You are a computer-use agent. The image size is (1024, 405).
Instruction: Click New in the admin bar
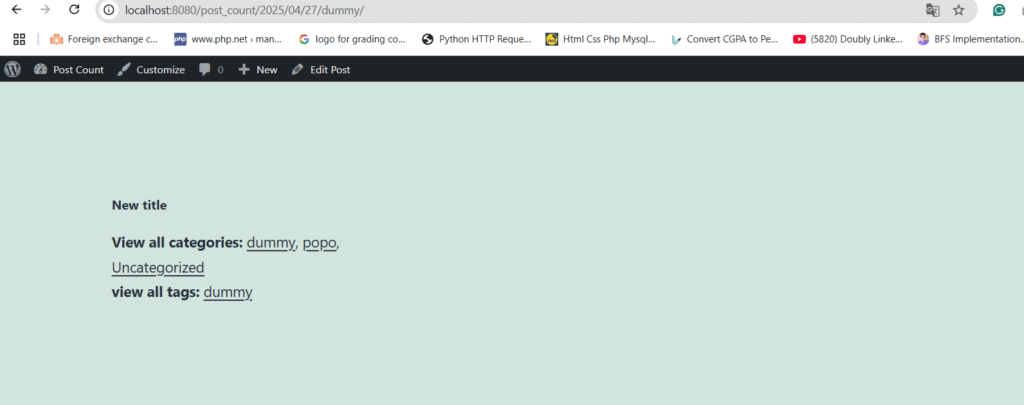258,69
